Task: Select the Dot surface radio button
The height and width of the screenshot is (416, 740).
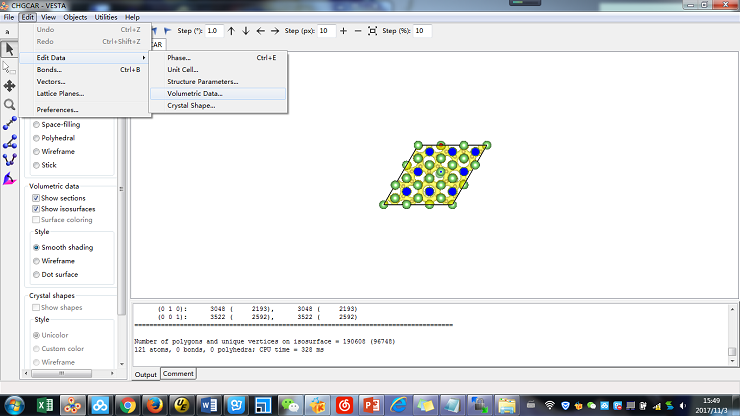Action: click(x=37, y=274)
